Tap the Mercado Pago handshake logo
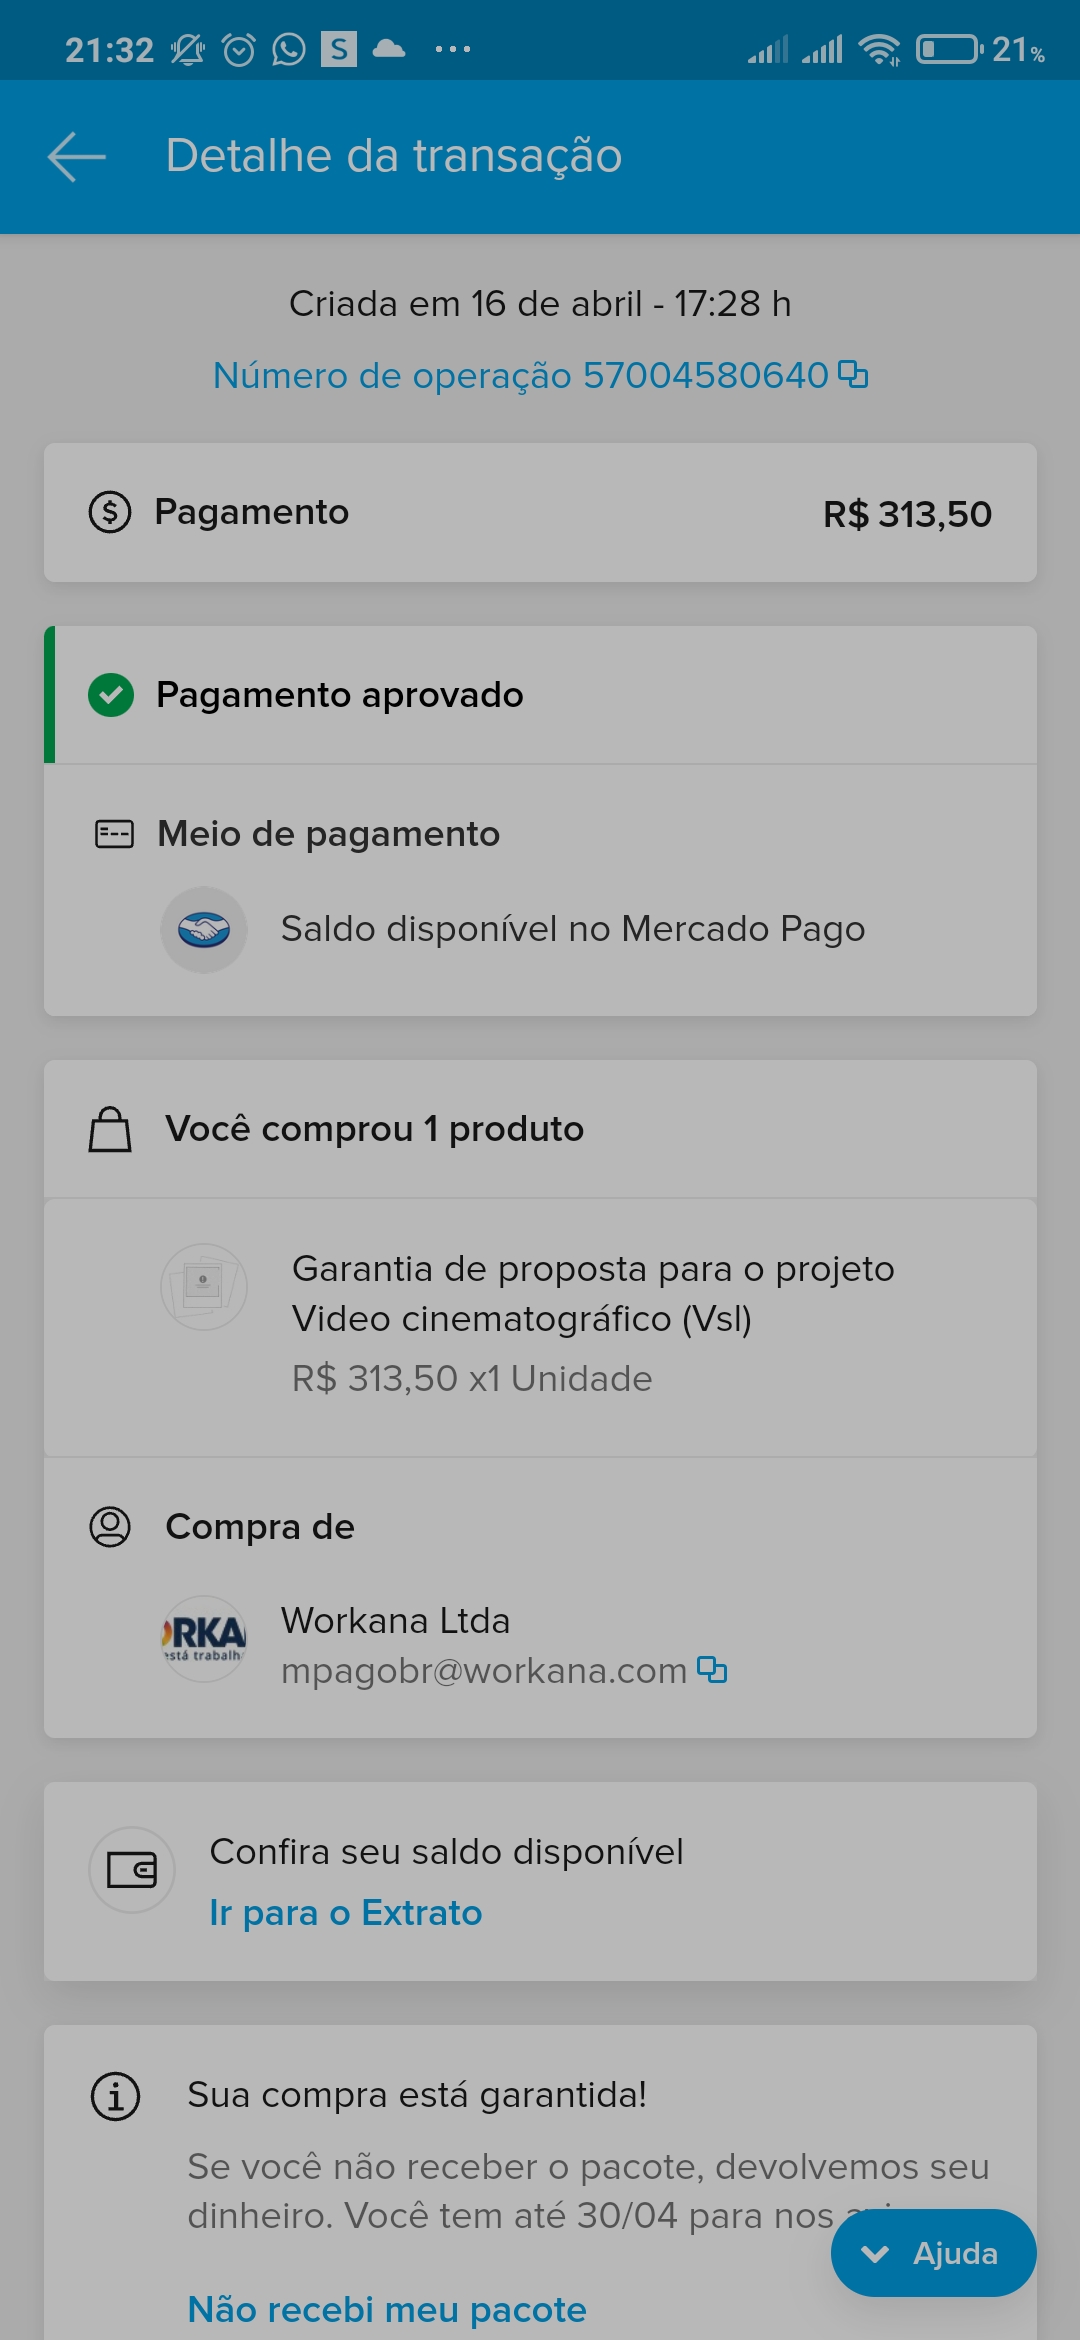 (204, 929)
